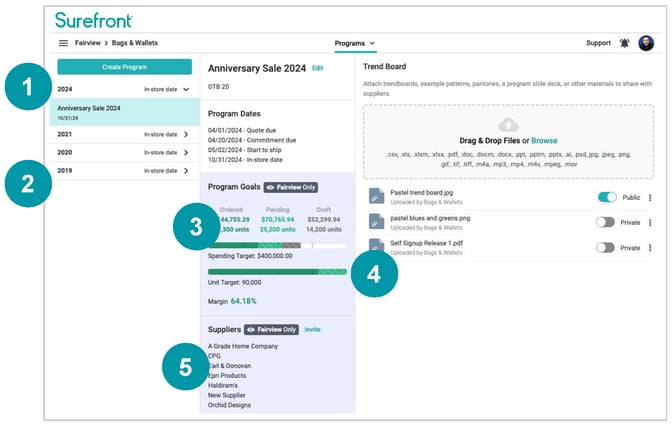Screen dimensions: 672x425
Task: Make Self Signup Release 1.pdf public
Action: pyautogui.click(x=605, y=248)
